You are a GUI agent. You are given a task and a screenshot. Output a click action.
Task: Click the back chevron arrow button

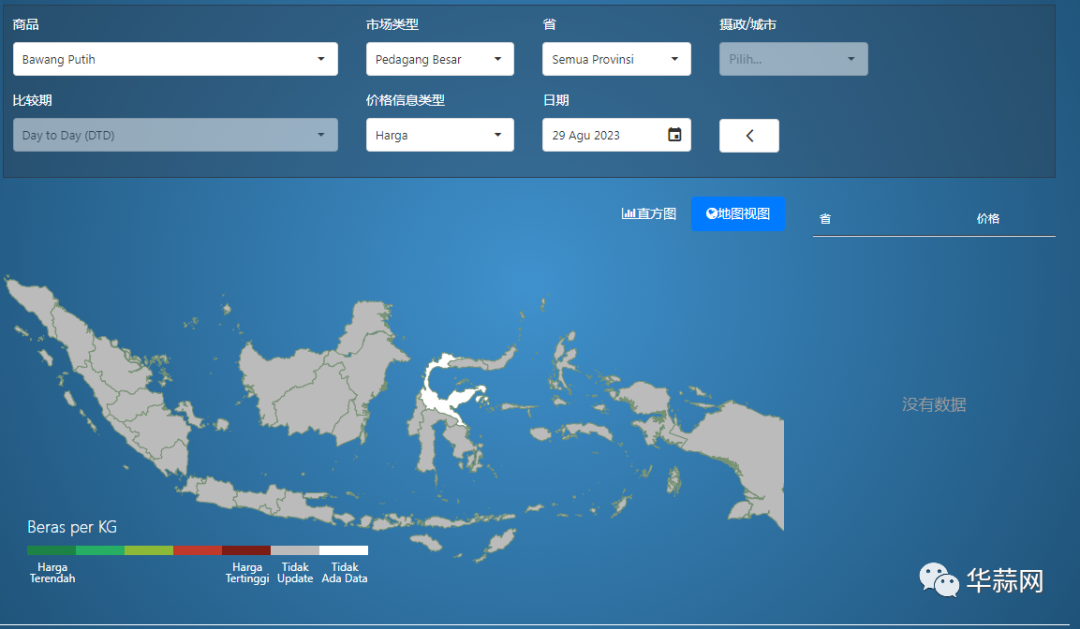(x=749, y=135)
